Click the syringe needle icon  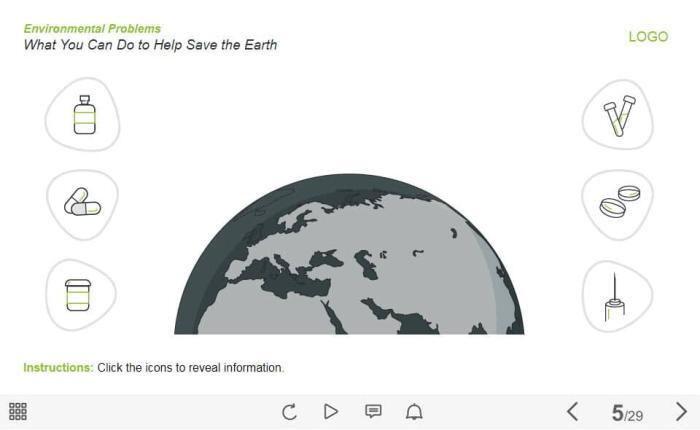tap(615, 296)
